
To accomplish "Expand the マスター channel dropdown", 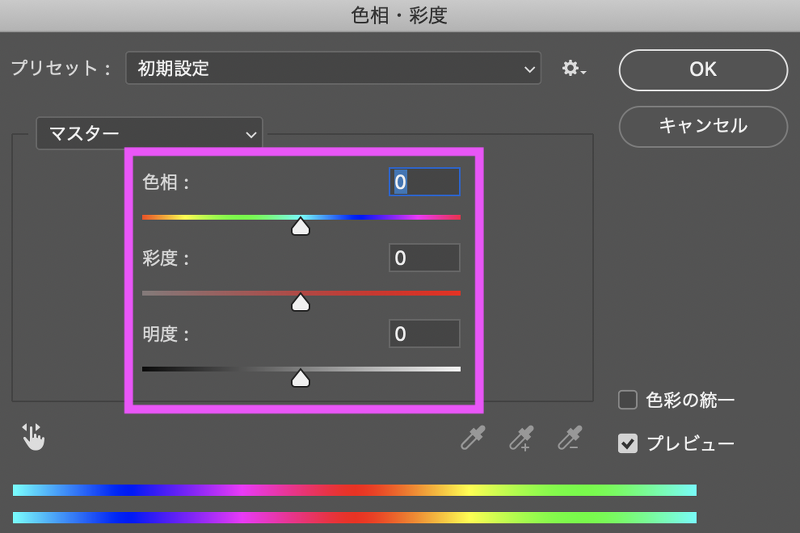I will tap(149, 133).
